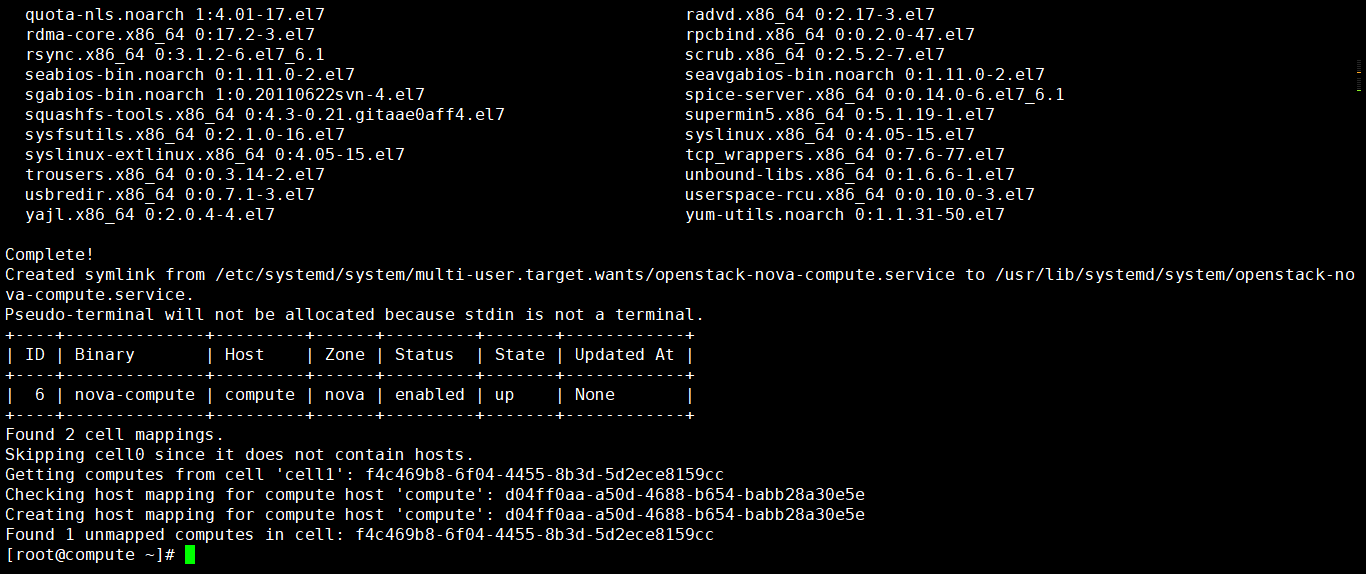Click the 'nova-compute' table cell

[135, 395]
